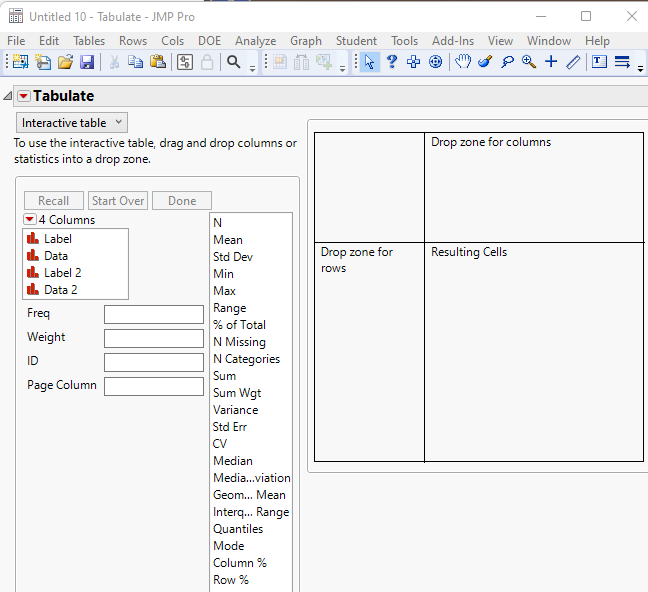Choose the Std Dev statistic
The width and height of the screenshot is (648, 592).
click(x=233, y=257)
